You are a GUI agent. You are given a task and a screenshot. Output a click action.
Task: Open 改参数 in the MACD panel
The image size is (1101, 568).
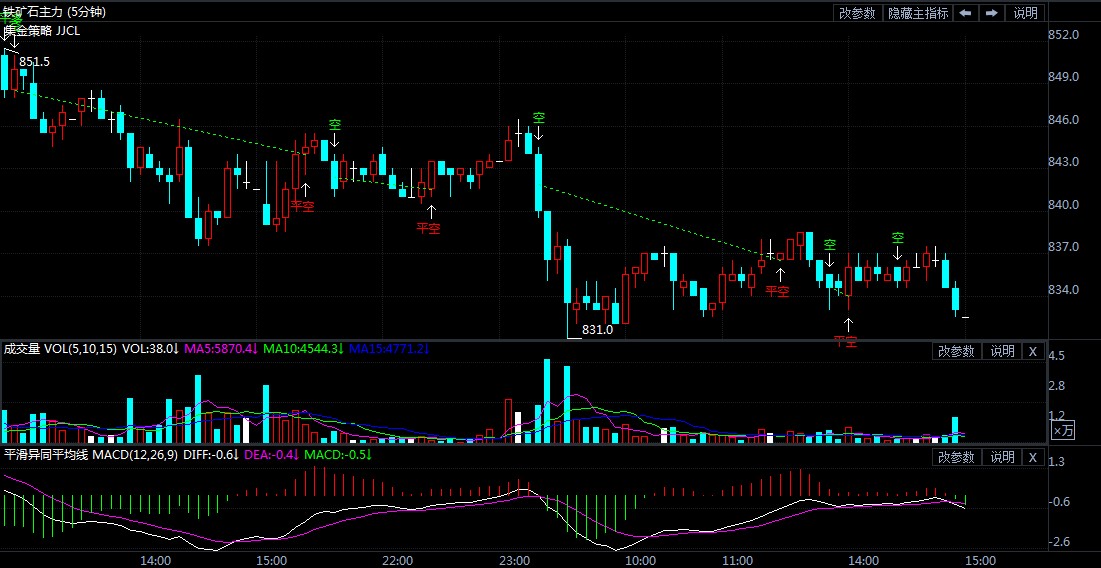coord(955,457)
